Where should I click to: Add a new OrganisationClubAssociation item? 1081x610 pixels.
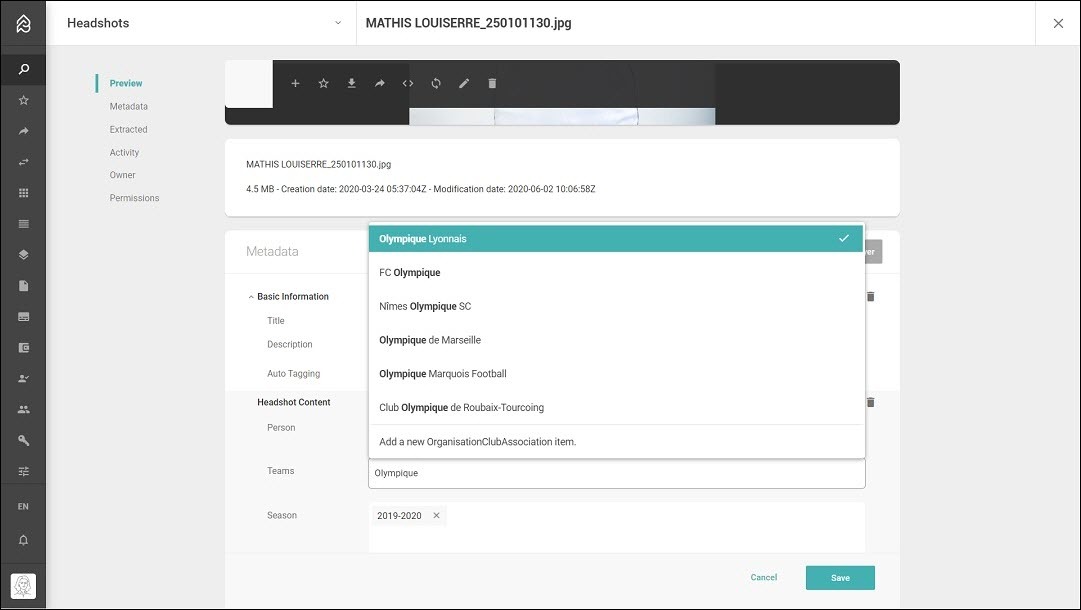[x=617, y=442]
